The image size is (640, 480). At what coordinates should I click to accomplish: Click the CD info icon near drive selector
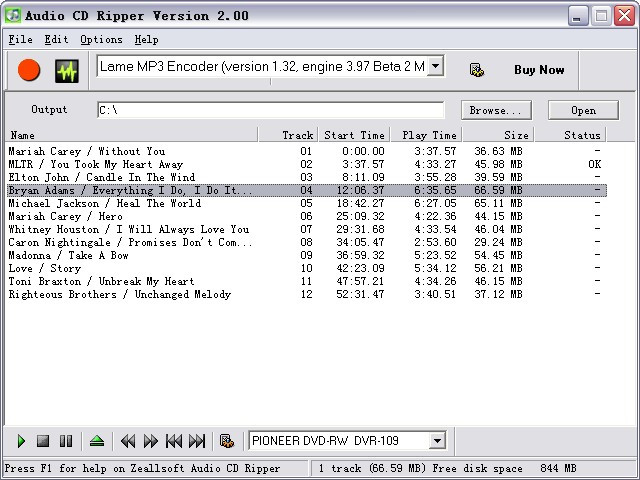coord(227,441)
